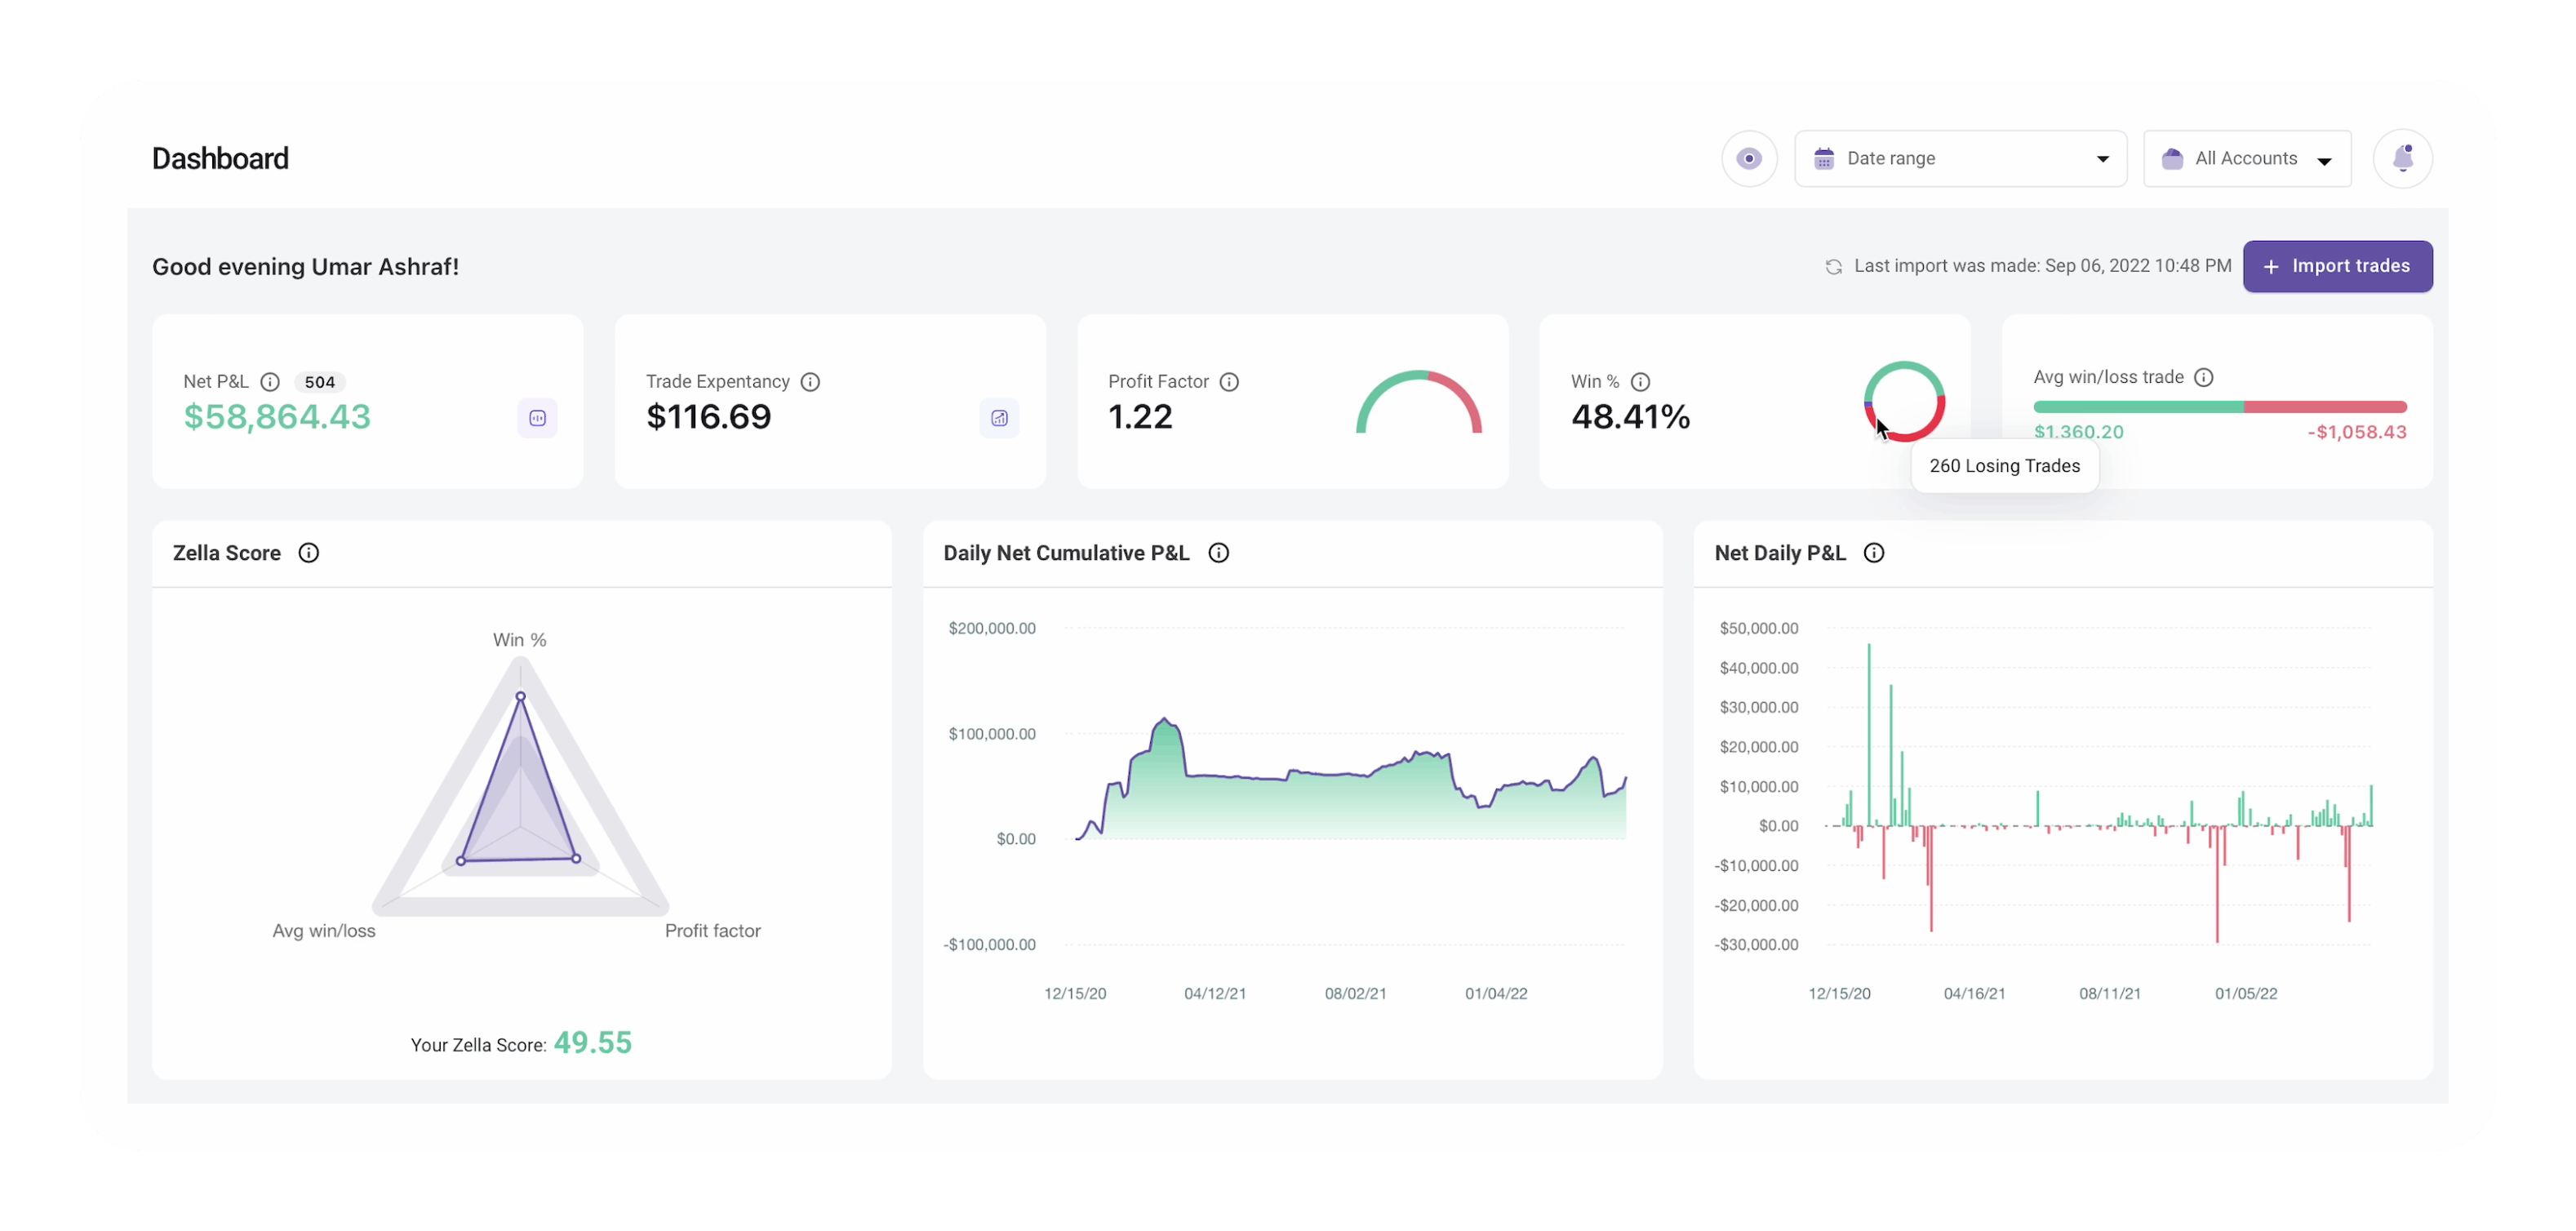The width and height of the screenshot is (2576, 1231).
Task: Toggle the eye visibility icon in header
Action: tap(1749, 158)
